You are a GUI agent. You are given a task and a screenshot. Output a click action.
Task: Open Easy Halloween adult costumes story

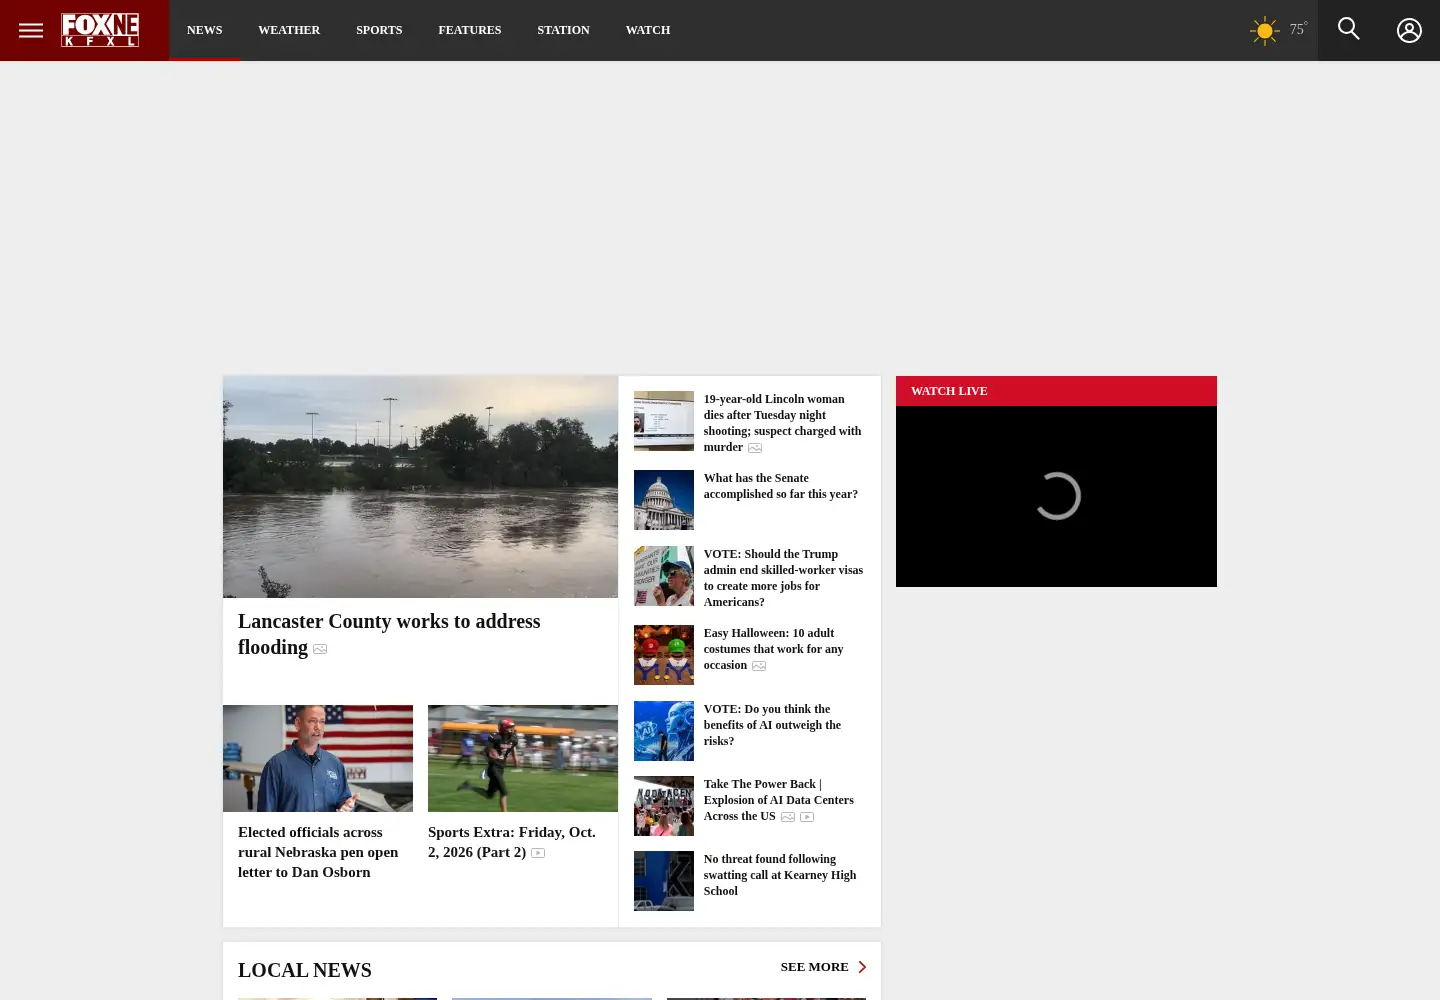(773, 649)
